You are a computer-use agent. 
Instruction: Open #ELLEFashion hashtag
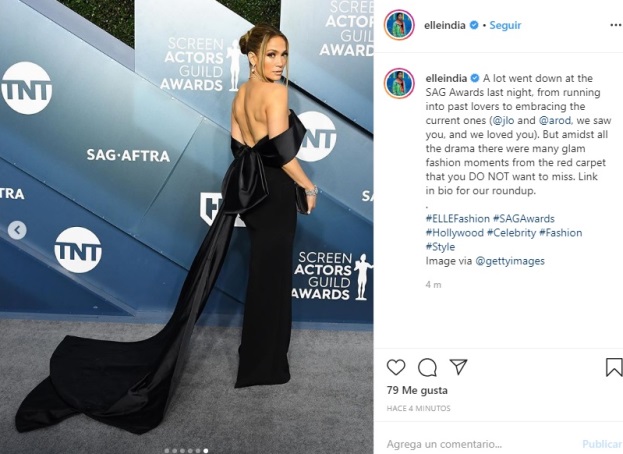click(x=458, y=218)
